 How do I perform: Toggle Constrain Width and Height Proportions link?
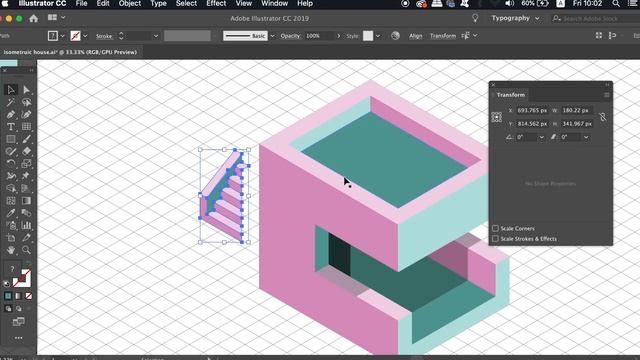(603, 117)
